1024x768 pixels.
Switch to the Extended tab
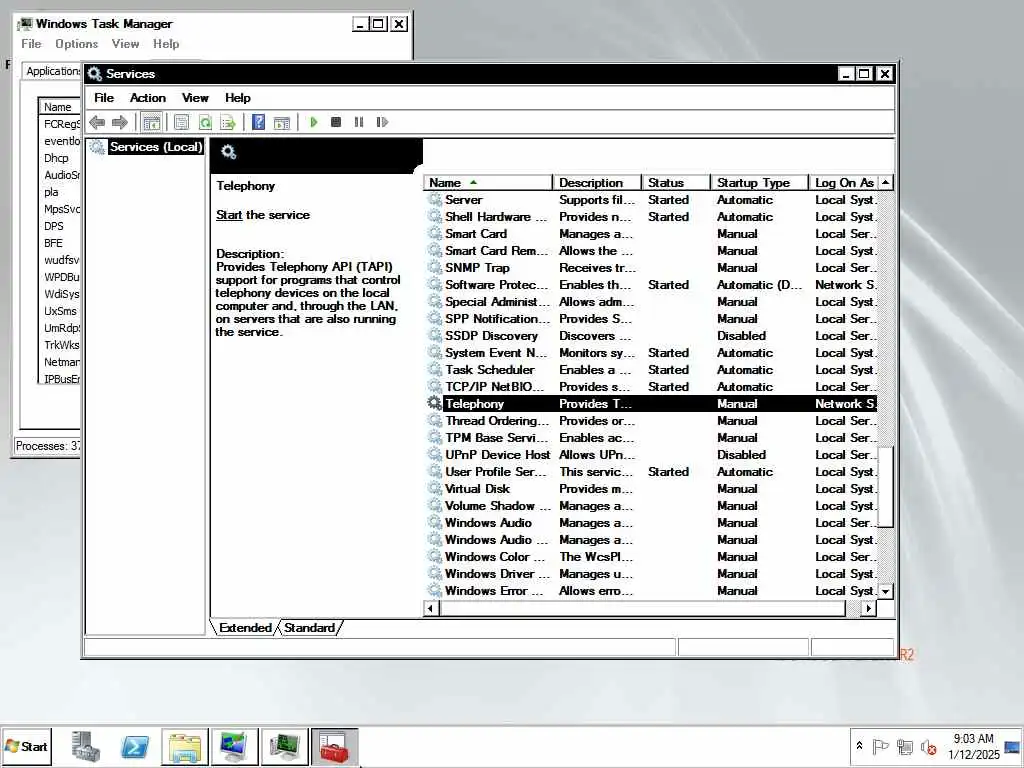[245, 628]
